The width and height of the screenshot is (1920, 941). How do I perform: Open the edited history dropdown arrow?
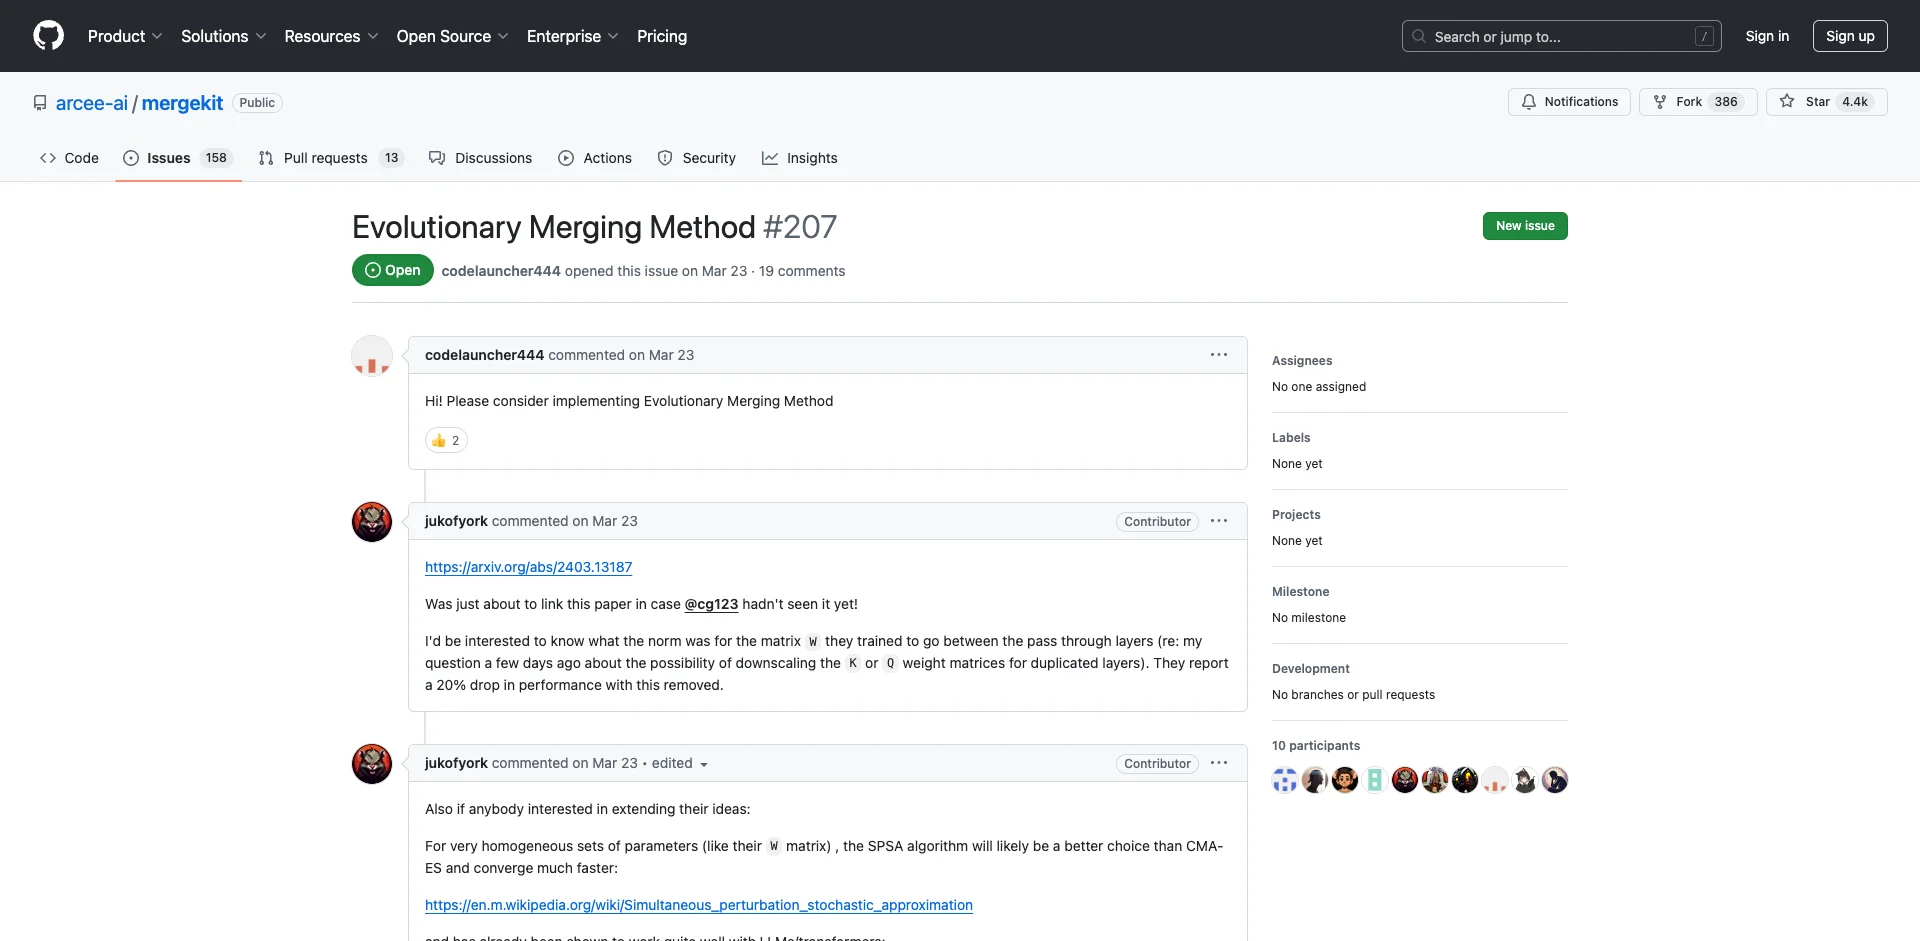click(x=704, y=764)
